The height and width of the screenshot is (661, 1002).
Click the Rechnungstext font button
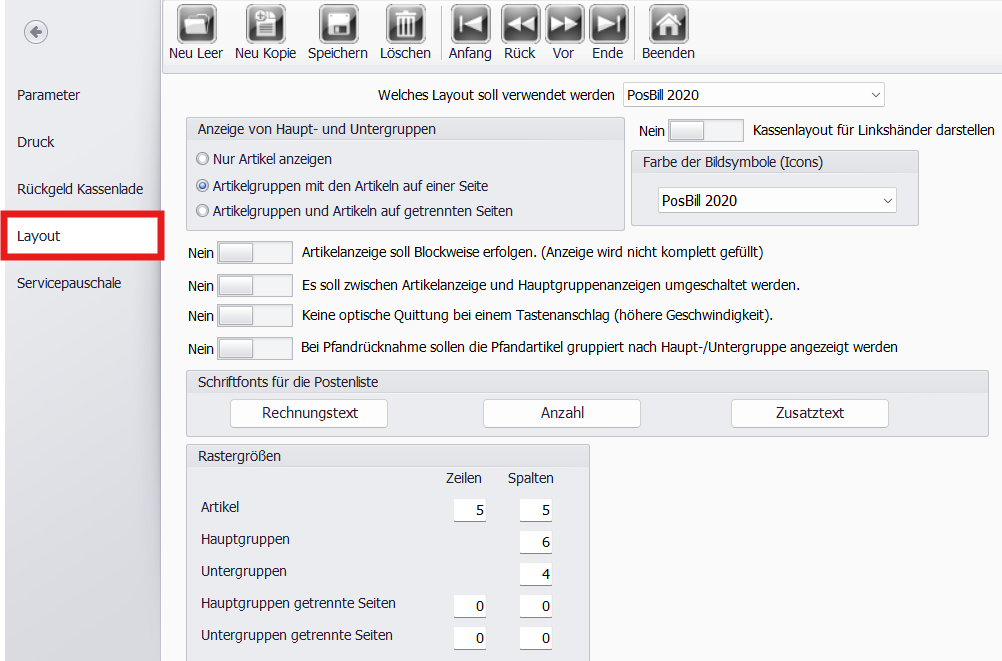click(x=309, y=413)
